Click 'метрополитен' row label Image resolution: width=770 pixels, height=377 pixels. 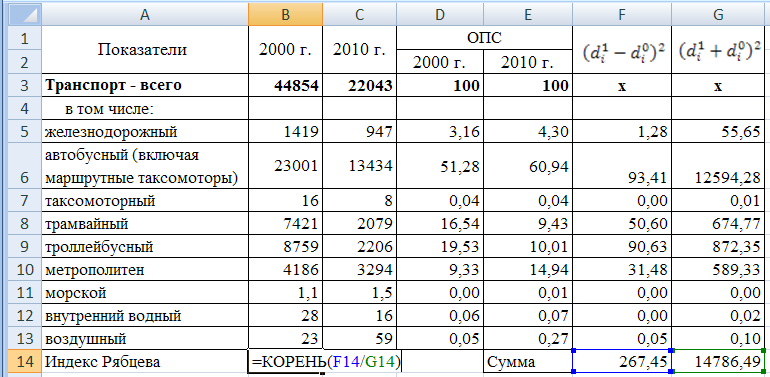(144, 270)
